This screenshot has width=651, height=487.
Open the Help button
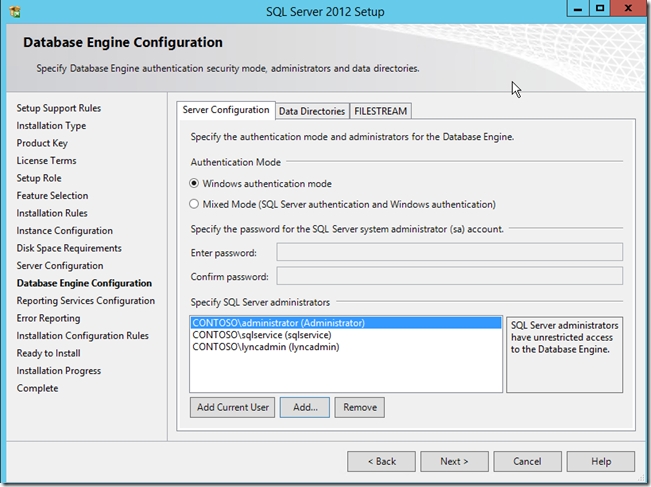click(x=601, y=461)
